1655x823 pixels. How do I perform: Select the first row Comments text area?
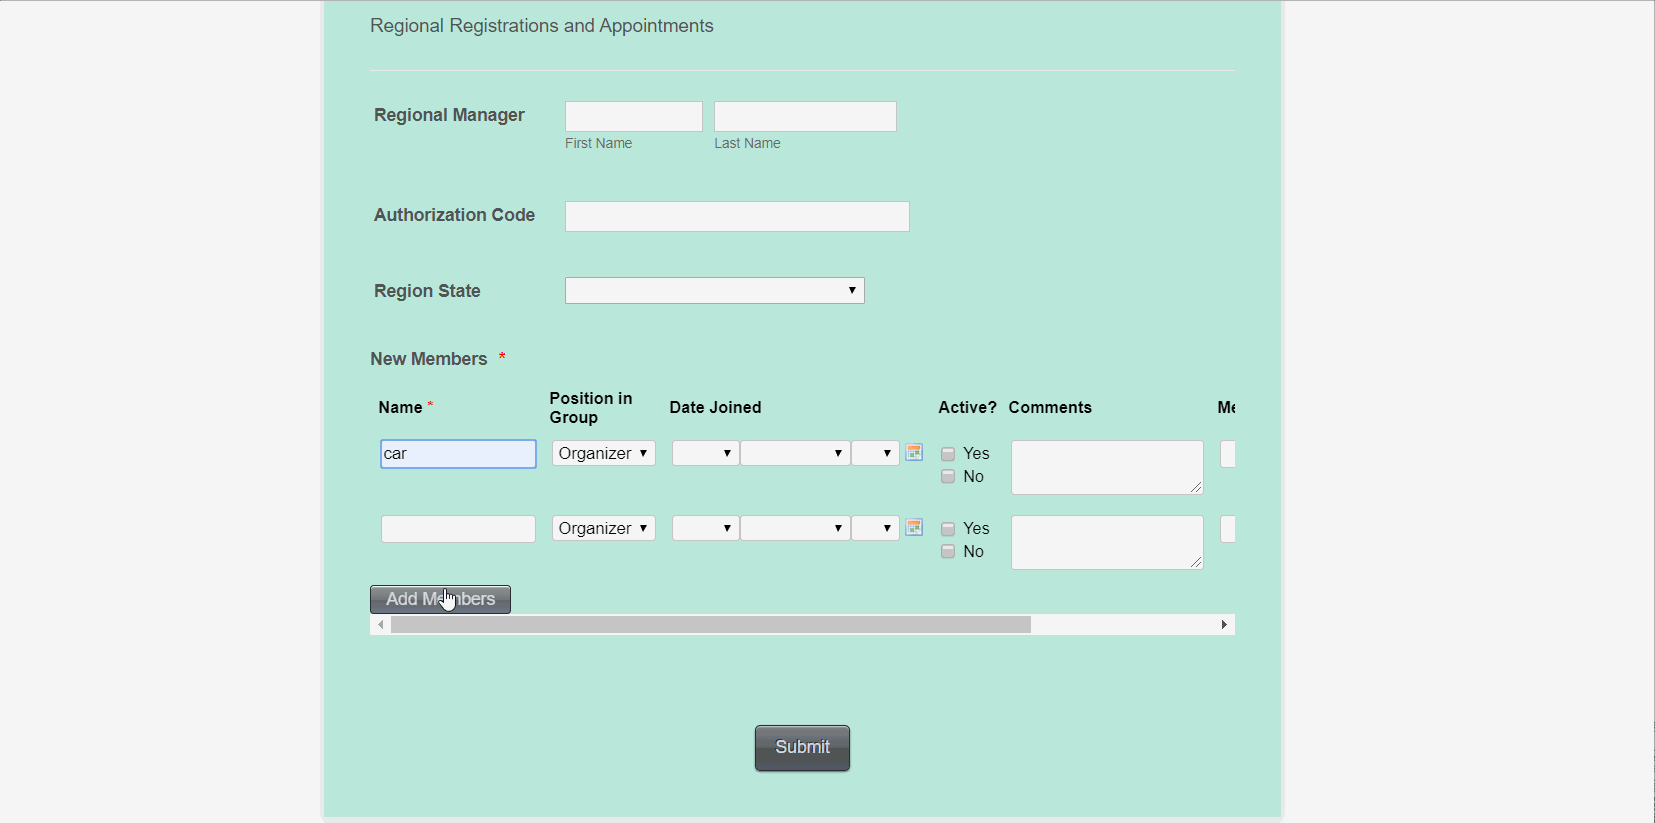(1106, 467)
